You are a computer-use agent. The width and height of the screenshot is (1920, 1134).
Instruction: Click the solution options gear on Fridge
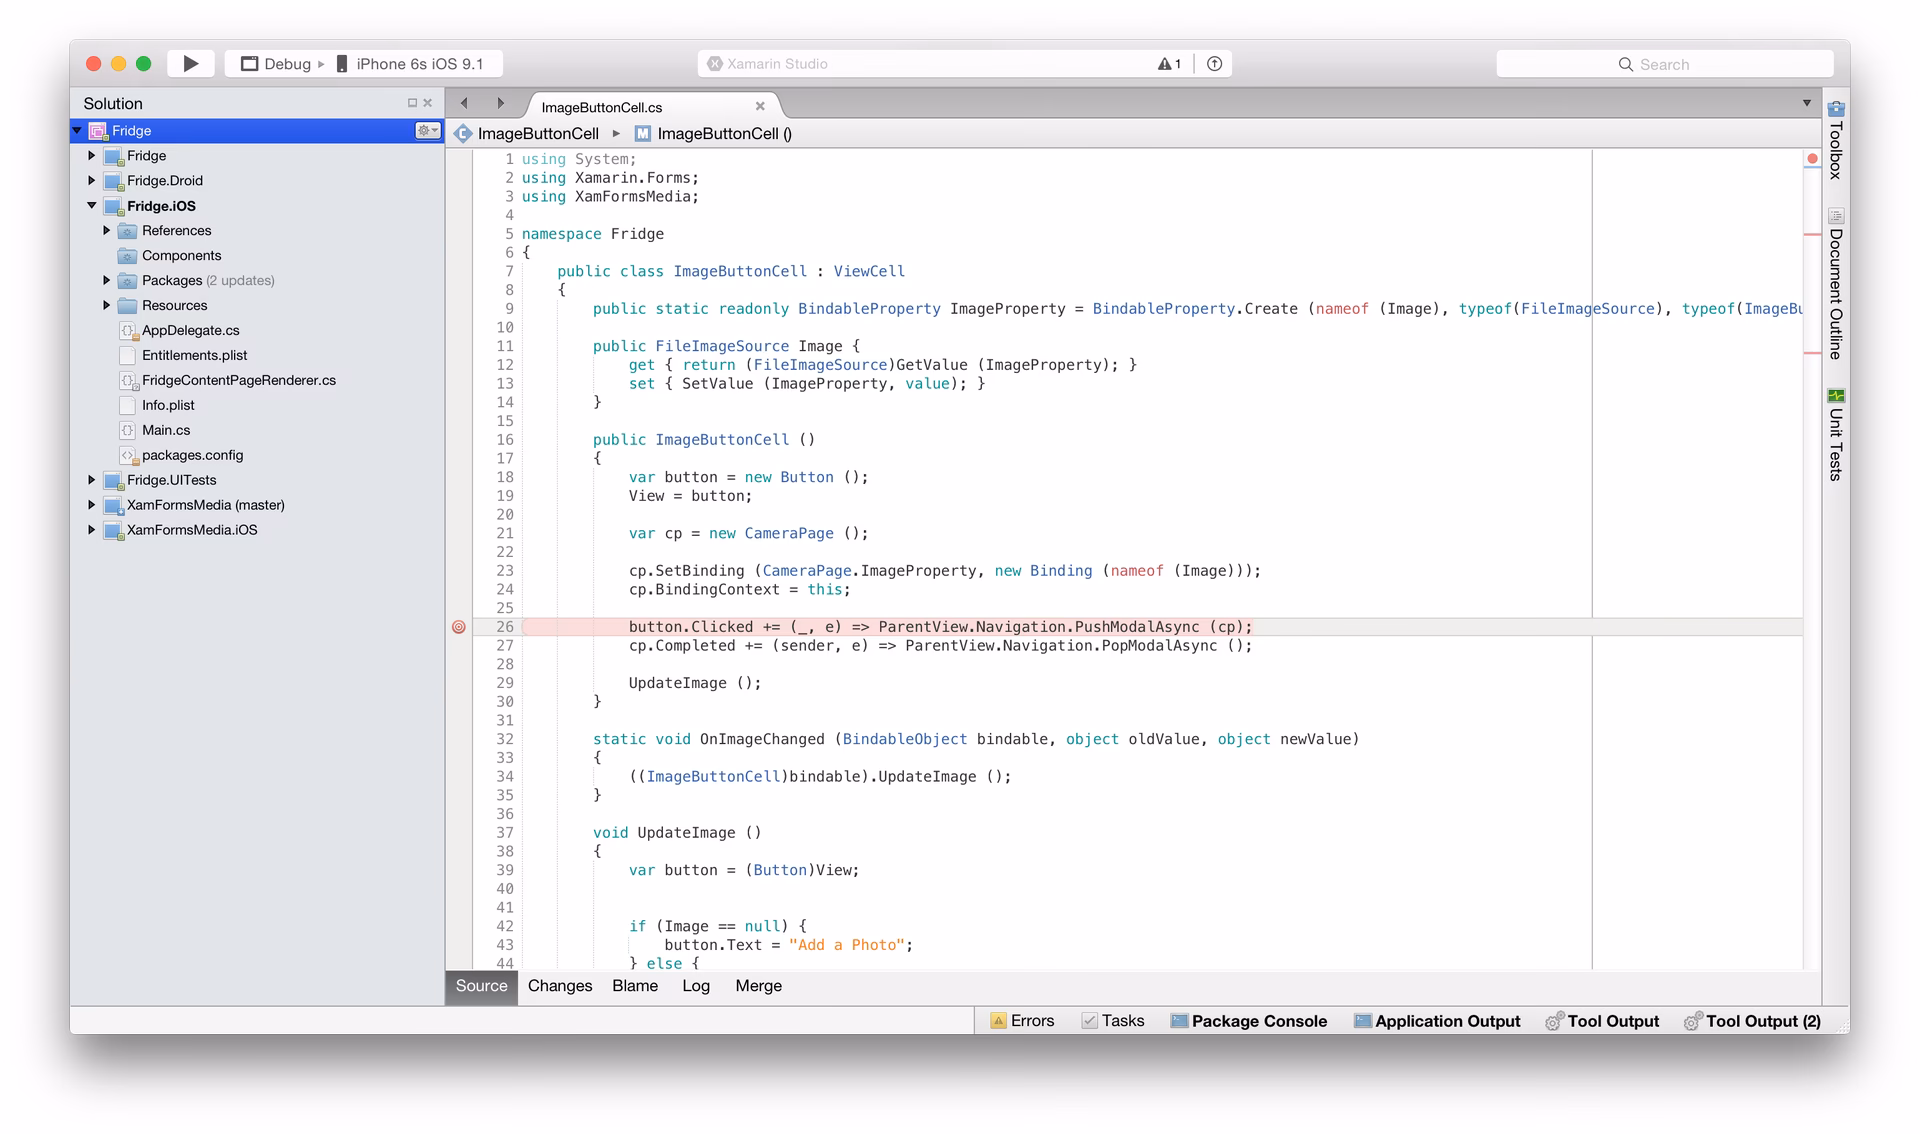point(427,130)
